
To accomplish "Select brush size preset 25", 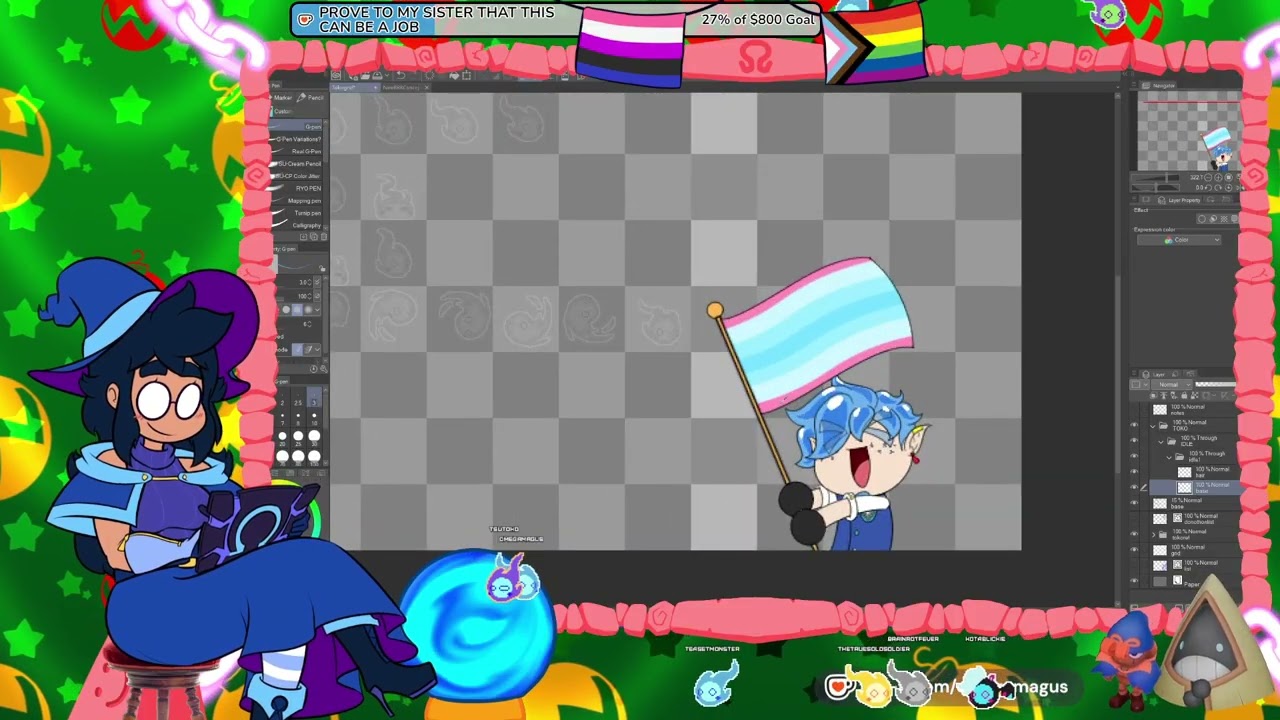I will (x=297, y=443).
